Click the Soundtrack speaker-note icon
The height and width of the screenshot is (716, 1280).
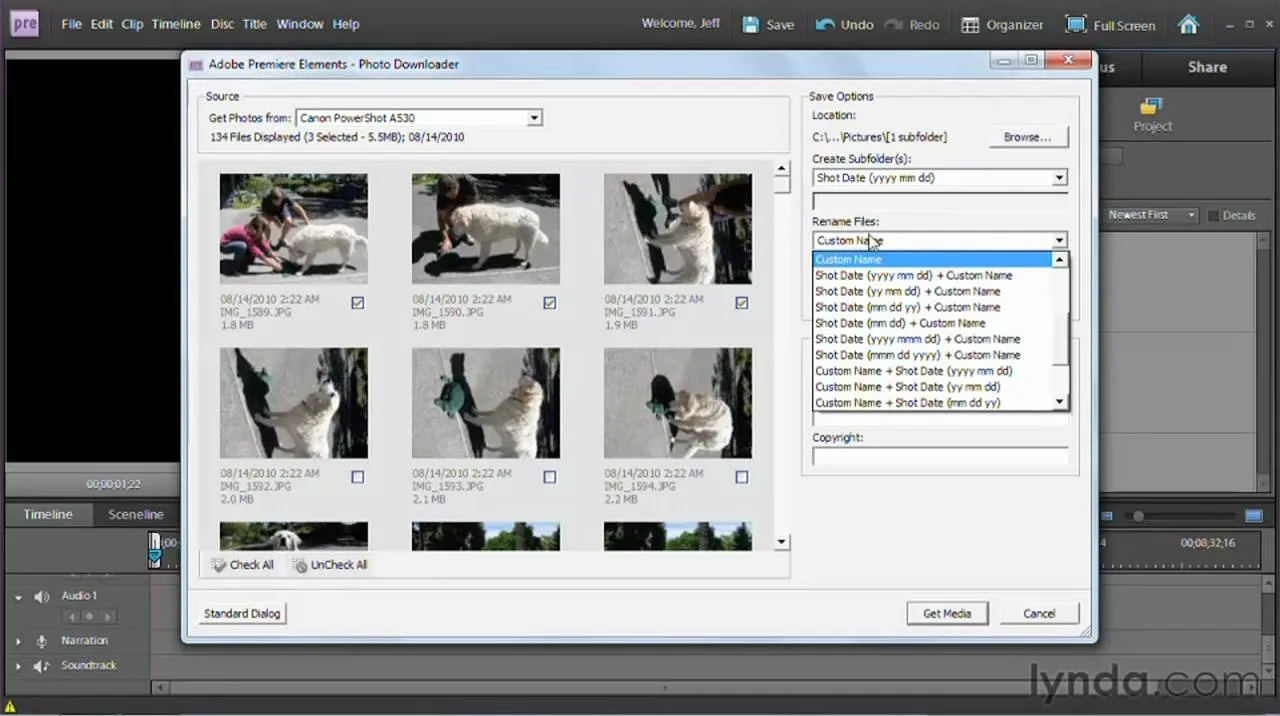(x=41, y=666)
